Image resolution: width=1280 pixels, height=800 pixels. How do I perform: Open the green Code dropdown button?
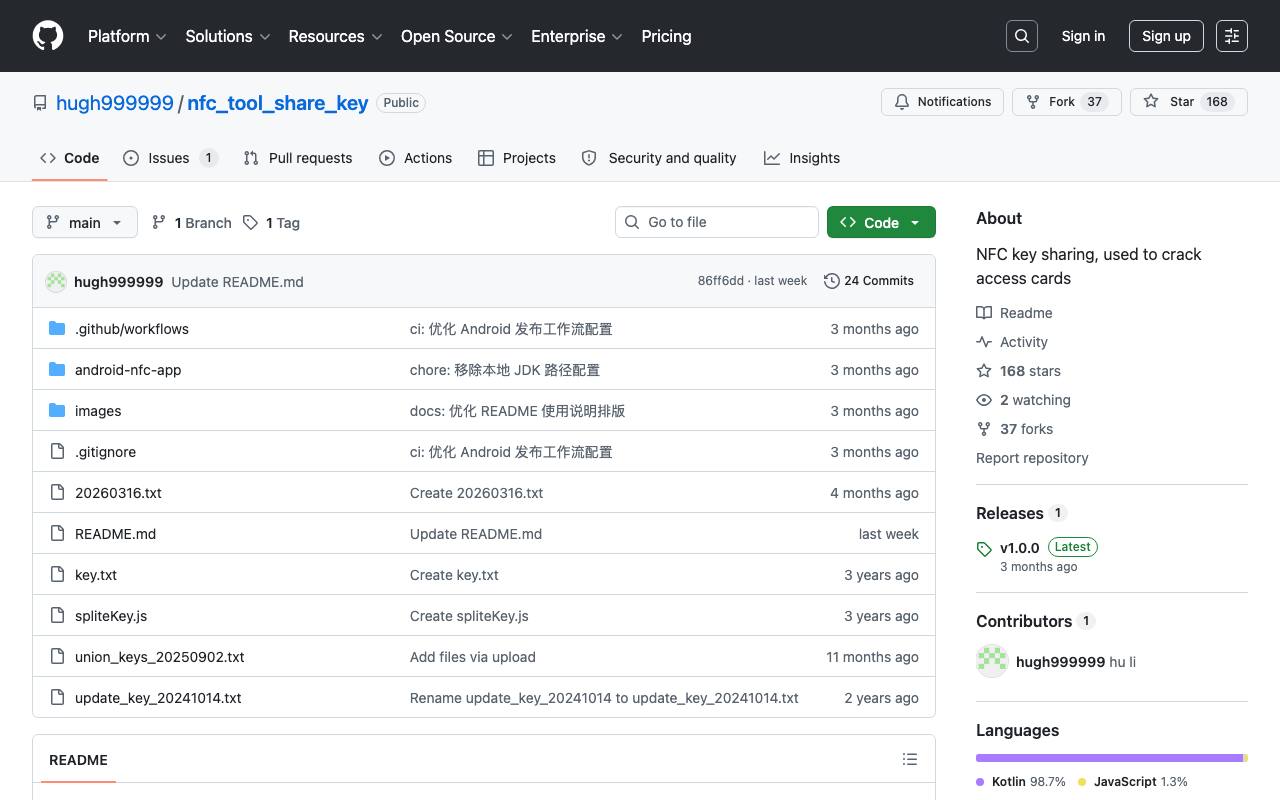tap(881, 222)
